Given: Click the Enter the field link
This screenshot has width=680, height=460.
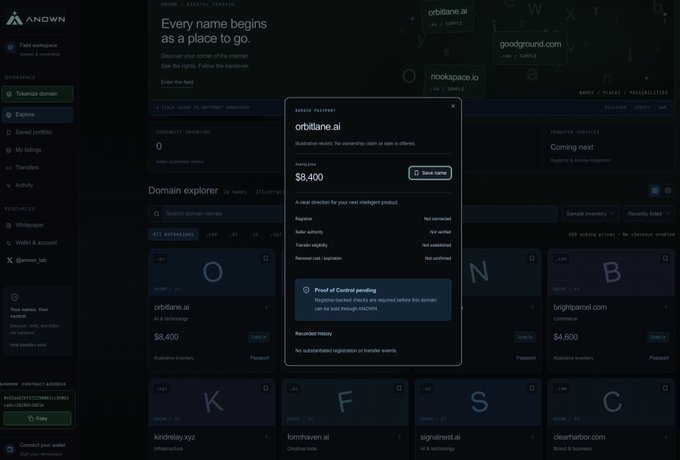Looking at the screenshot, I should point(177,82).
